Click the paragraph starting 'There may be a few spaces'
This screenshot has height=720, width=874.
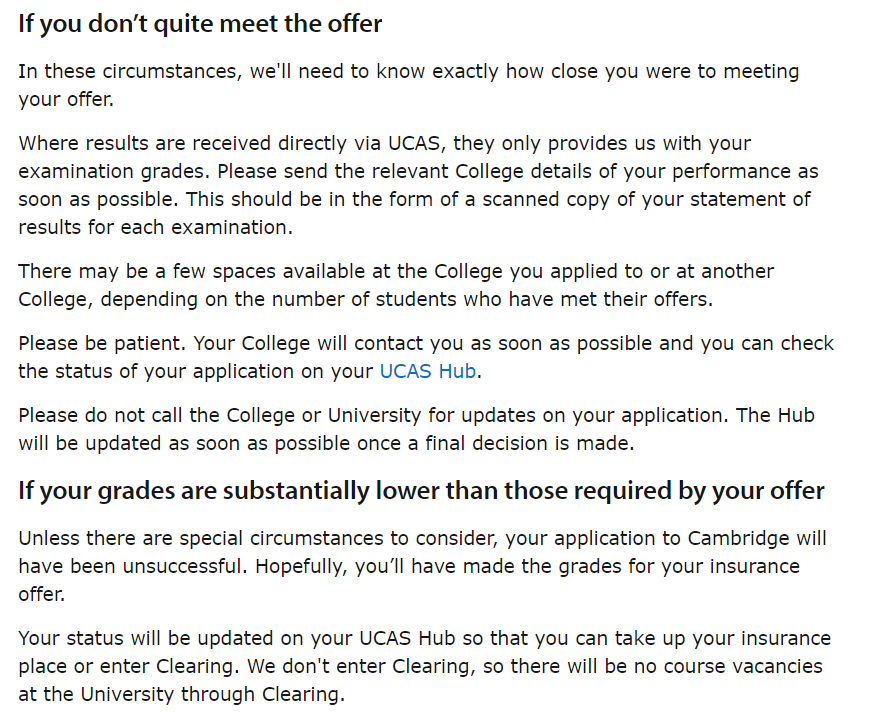point(396,285)
